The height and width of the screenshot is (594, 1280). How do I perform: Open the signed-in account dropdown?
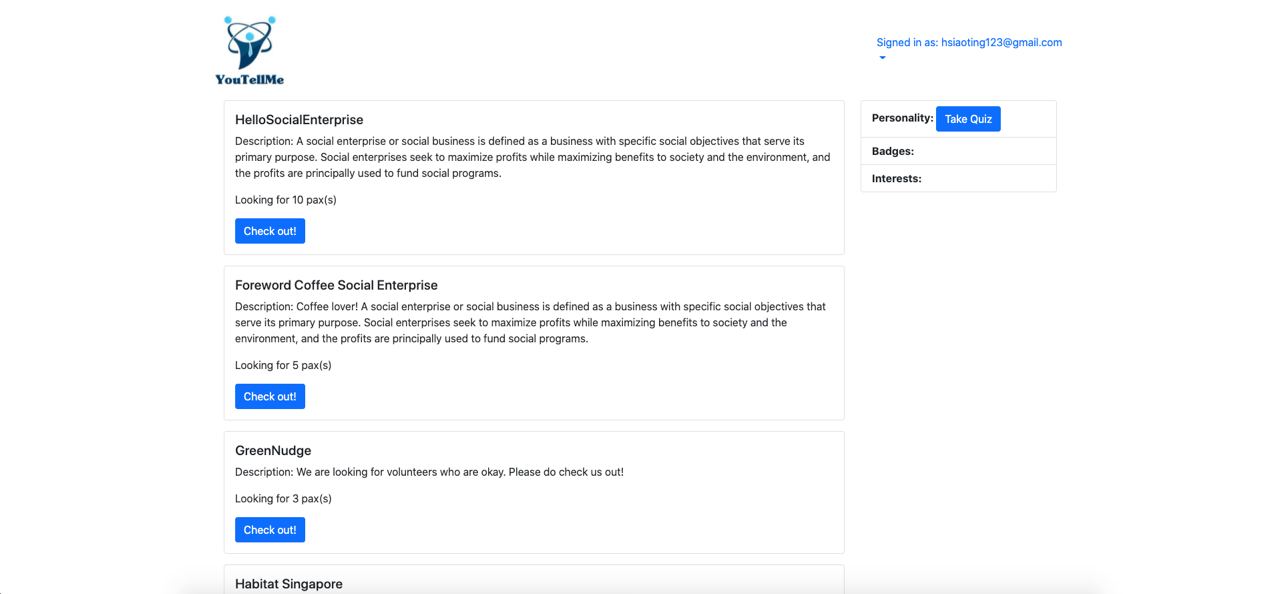pos(968,43)
